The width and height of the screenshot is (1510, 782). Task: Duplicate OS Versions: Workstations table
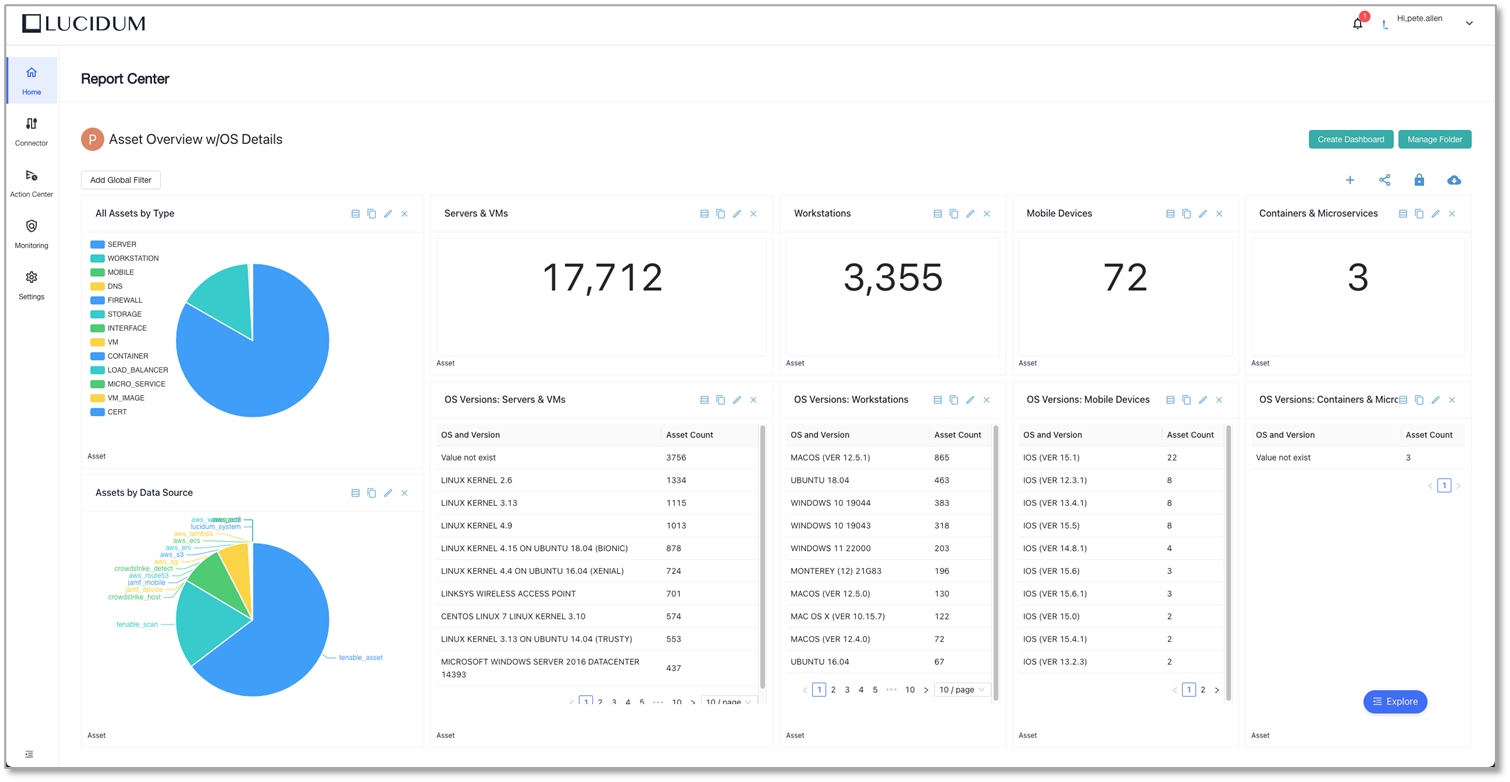coord(954,400)
